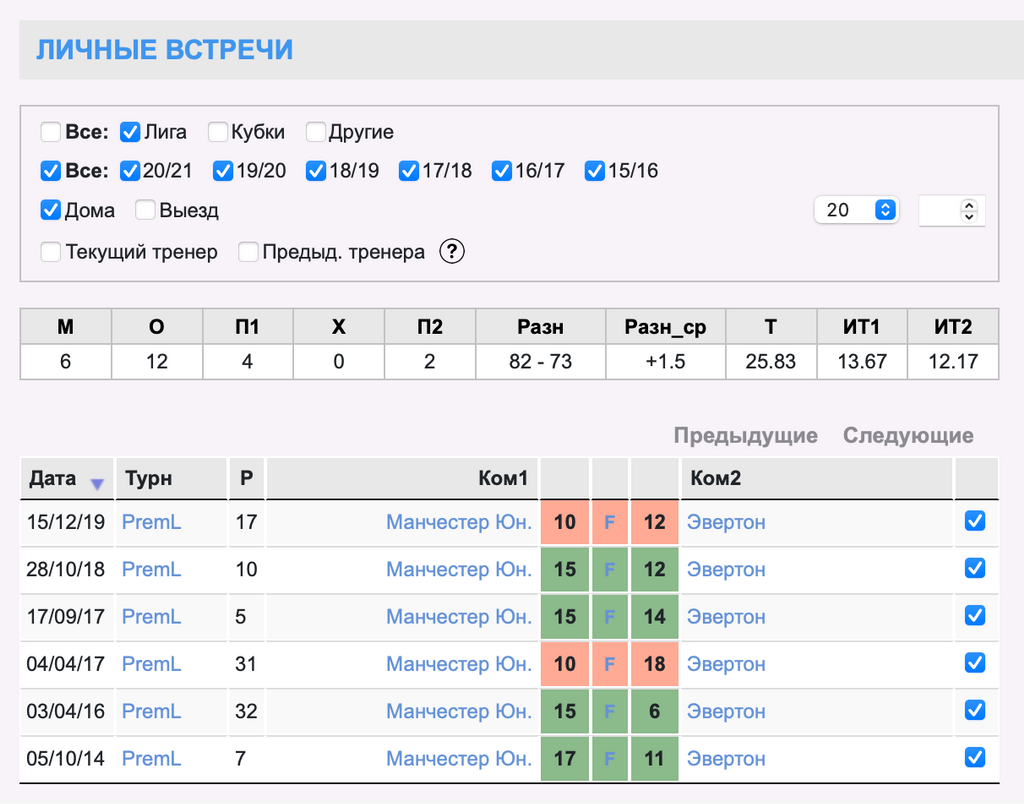The image size is (1024, 804).
Task: Click the score 17 in the 05/10/14 row
Action: 565,759
